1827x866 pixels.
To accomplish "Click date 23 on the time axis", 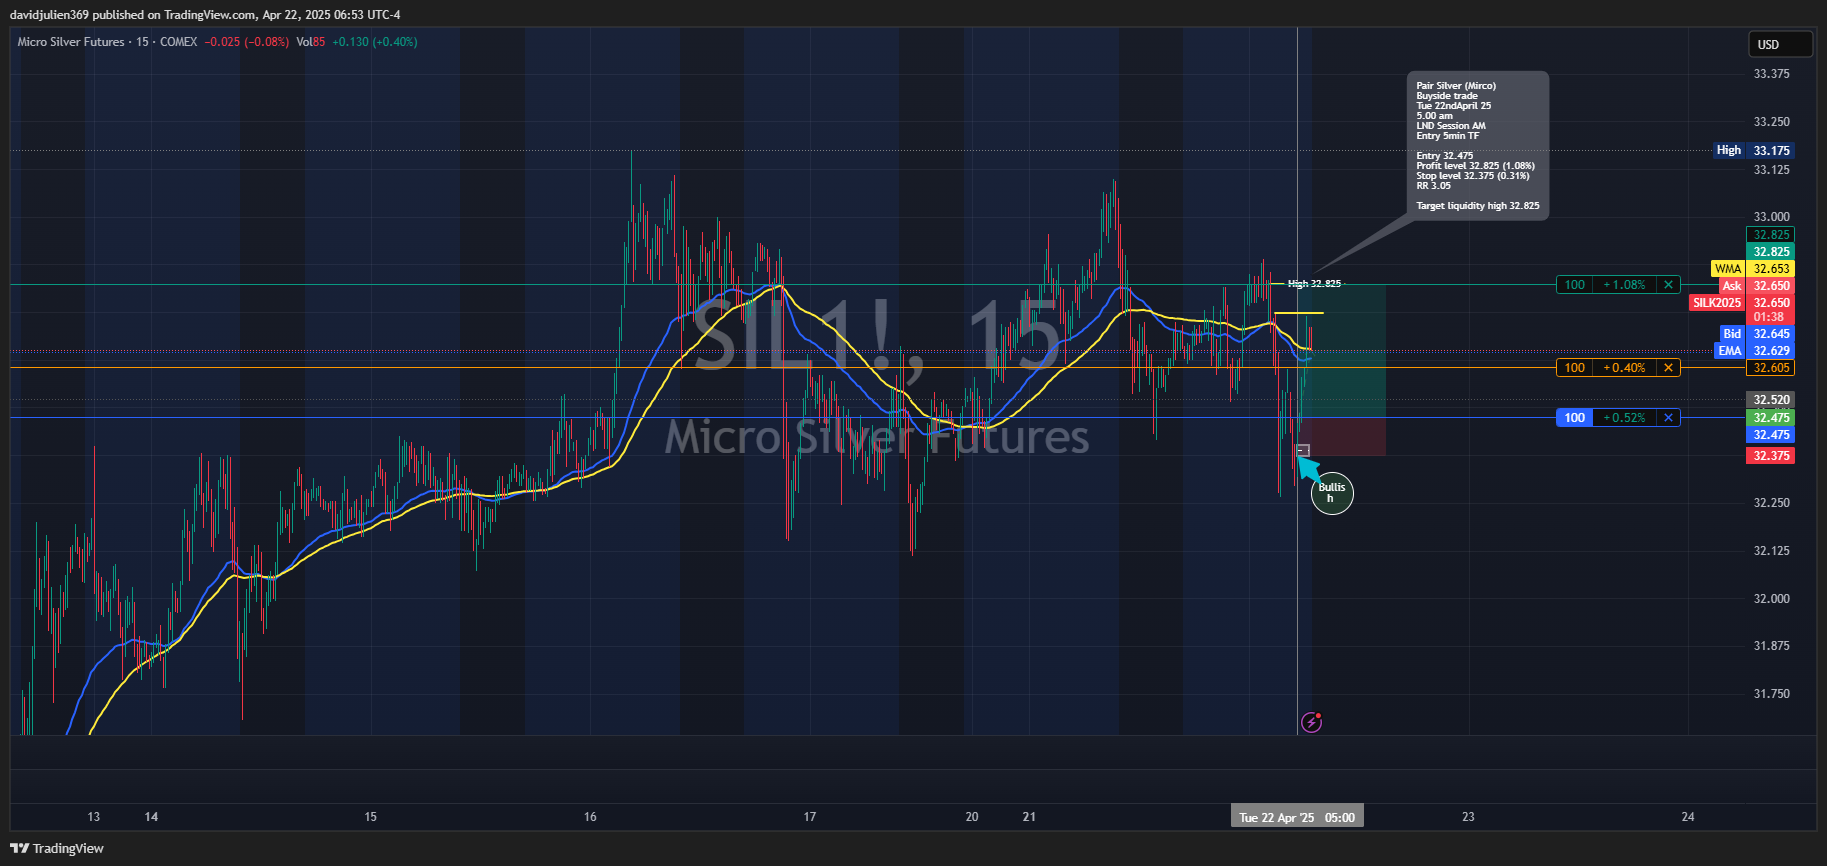I will [1468, 817].
